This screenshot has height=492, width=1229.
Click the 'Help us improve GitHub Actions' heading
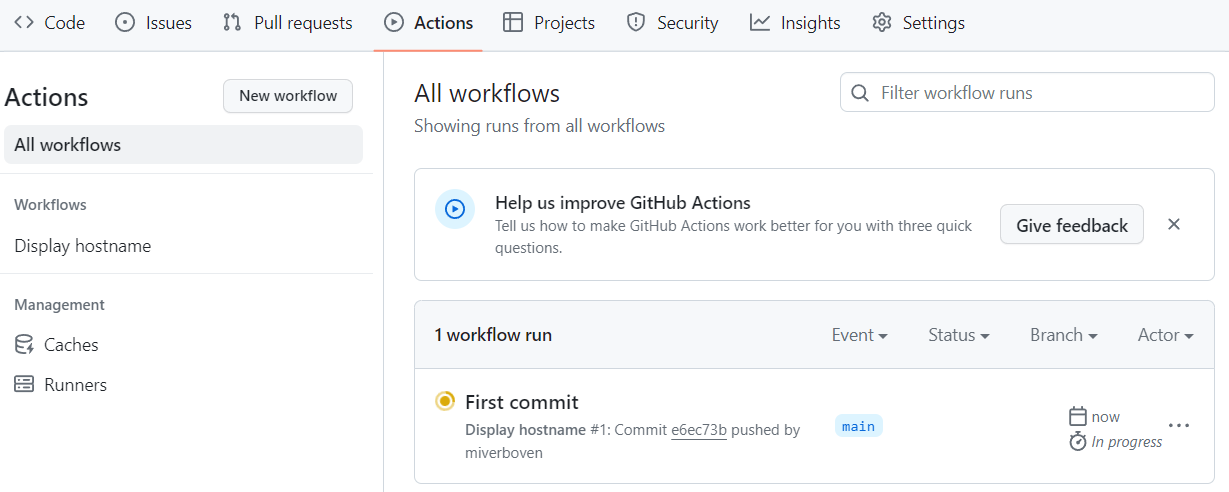tap(623, 203)
